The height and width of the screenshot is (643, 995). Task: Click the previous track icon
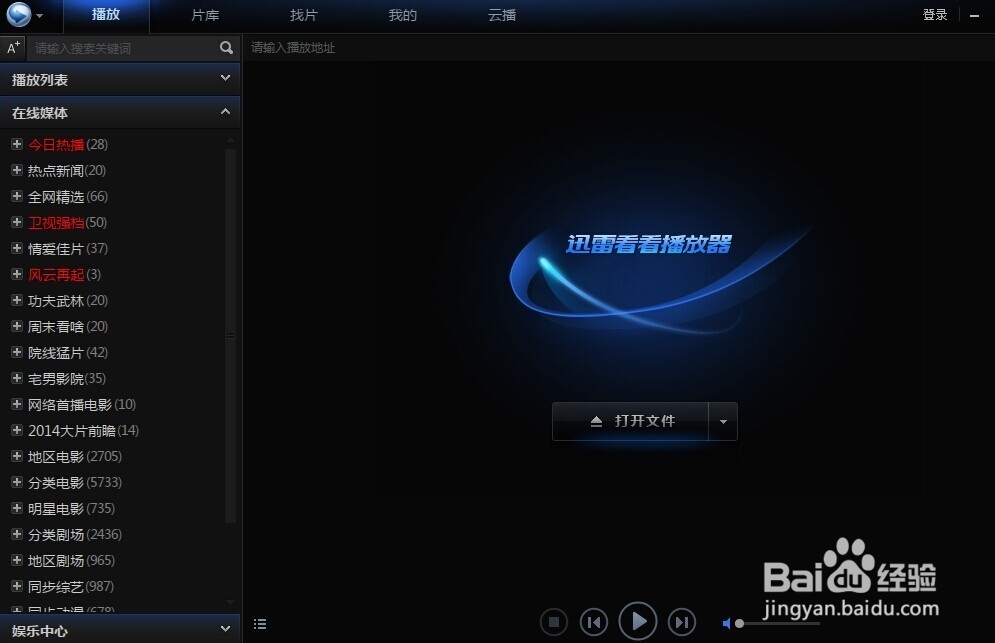(594, 621)
